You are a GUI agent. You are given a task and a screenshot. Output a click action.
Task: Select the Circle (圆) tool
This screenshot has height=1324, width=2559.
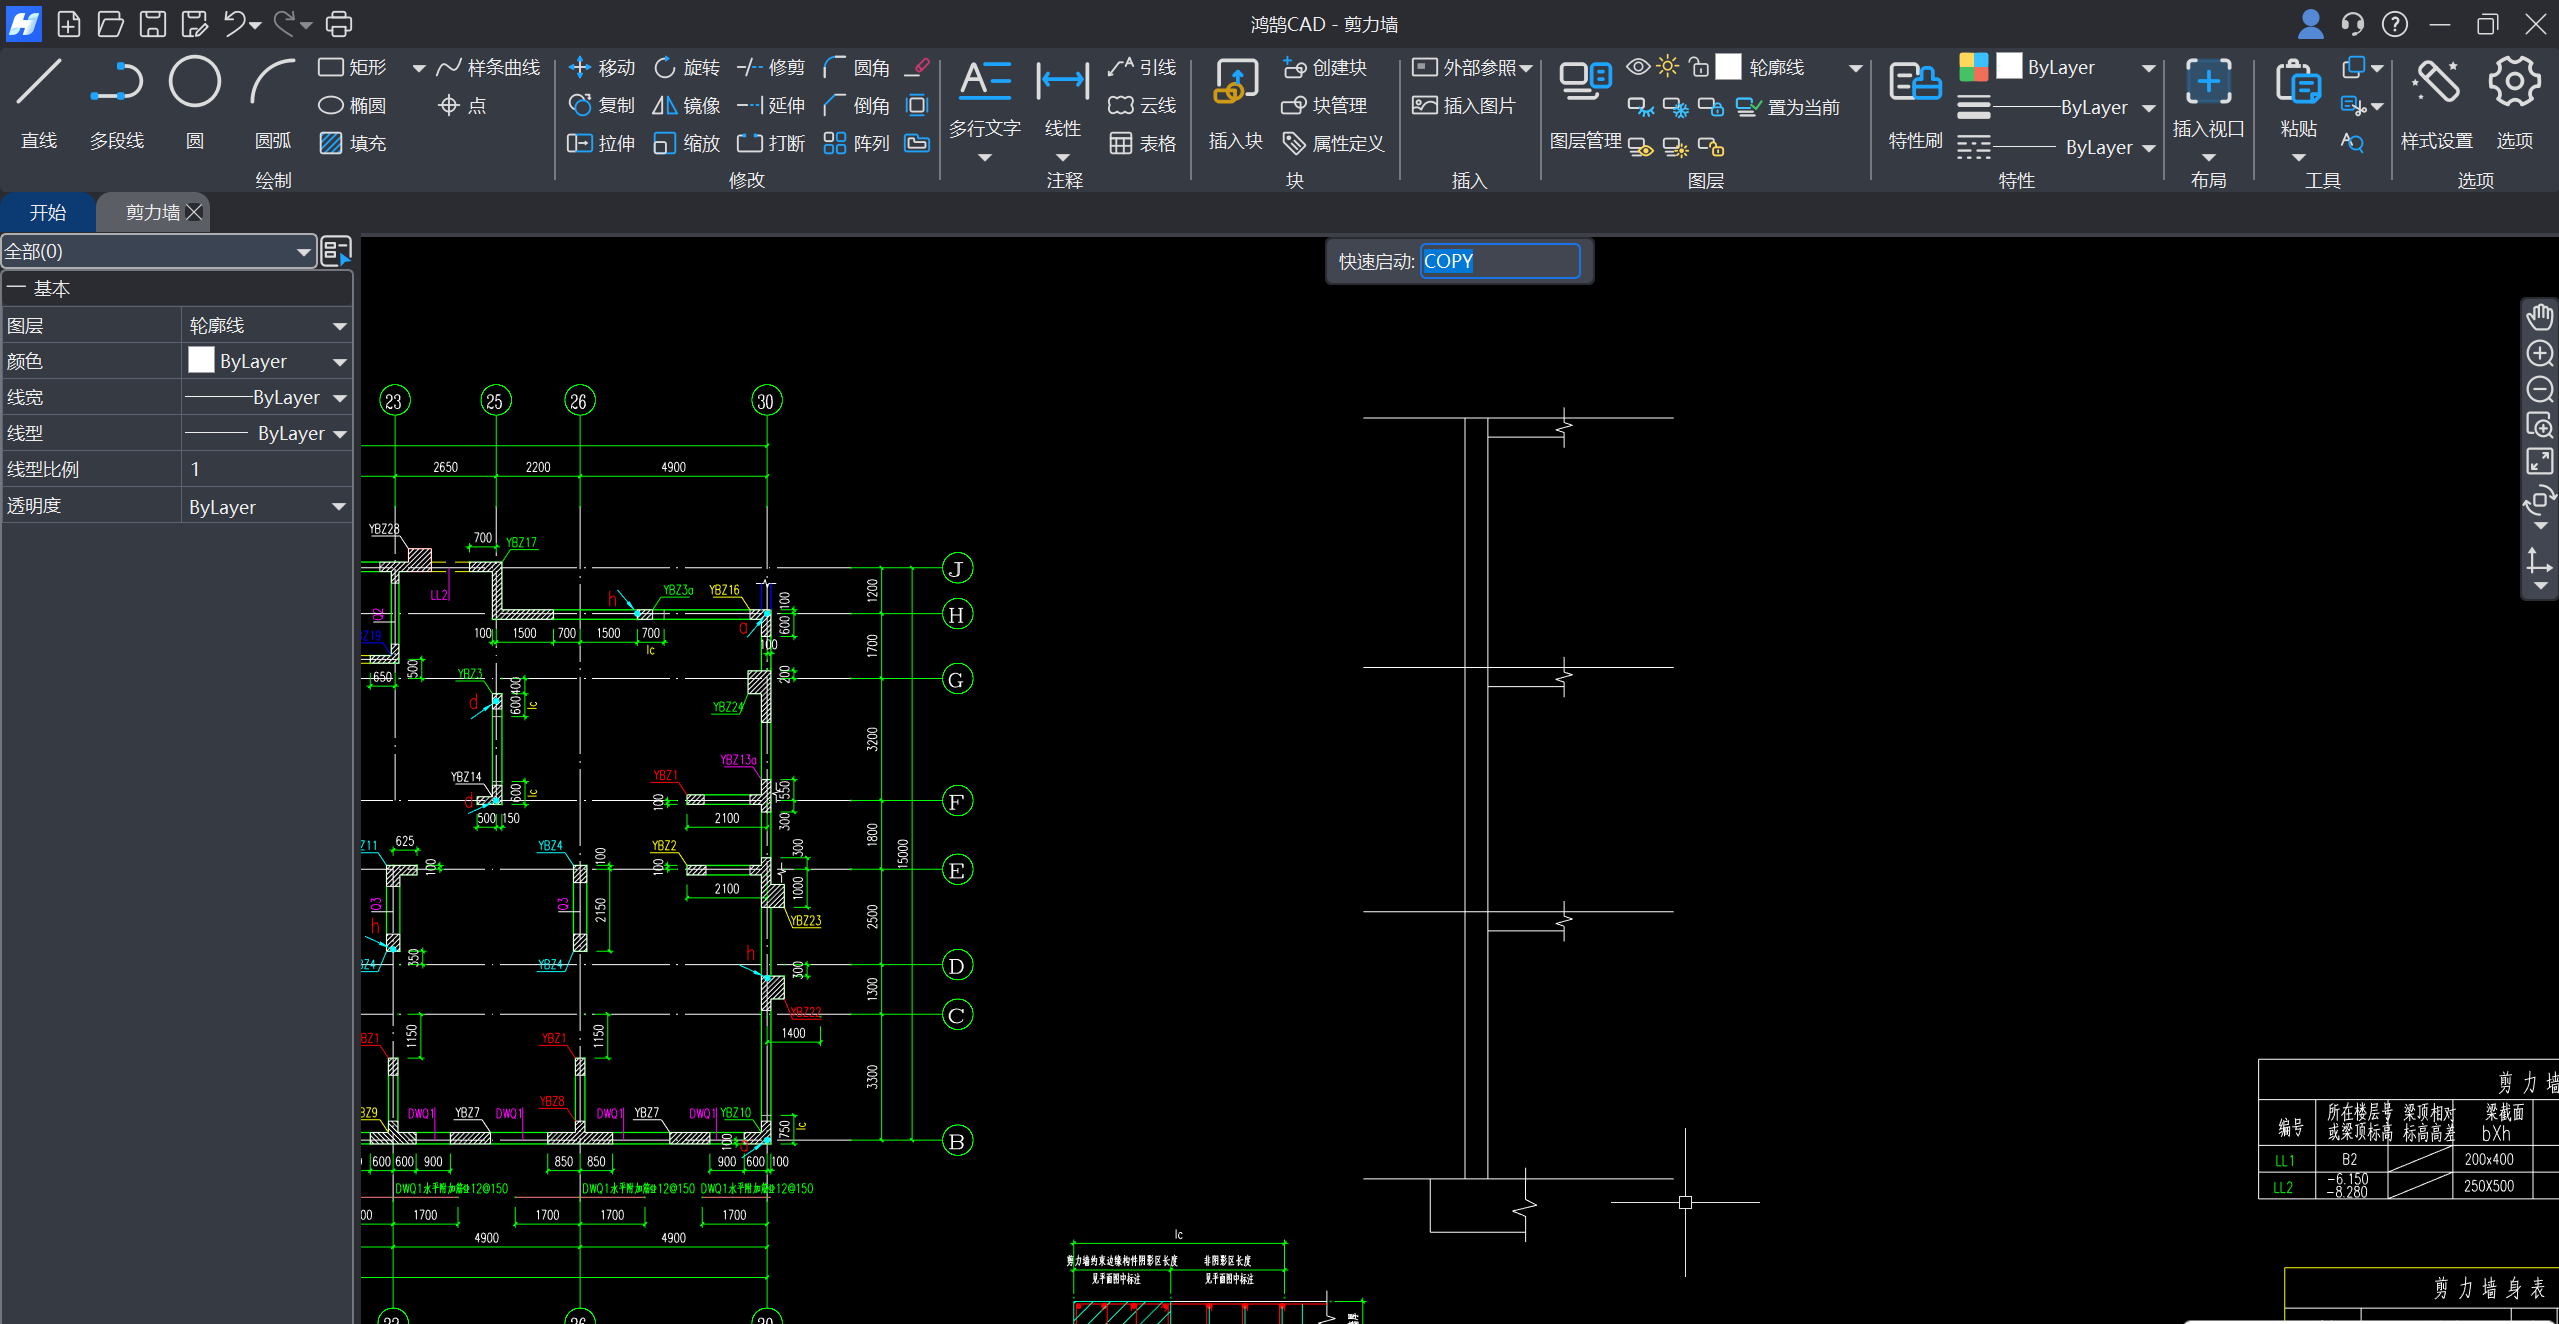(194, 84)
